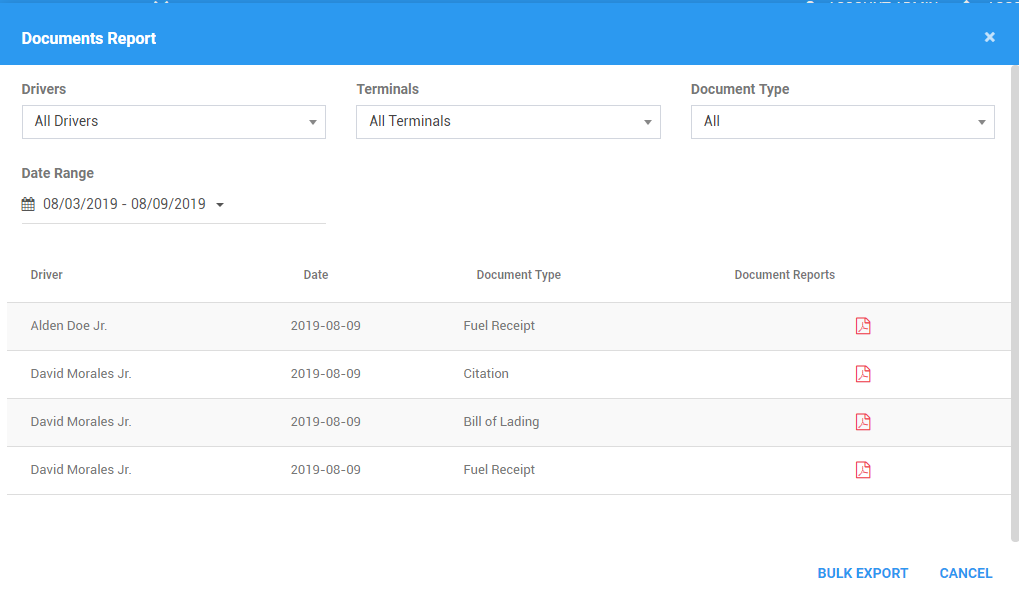Click the Citation document type cell

[x=486, y=374]
